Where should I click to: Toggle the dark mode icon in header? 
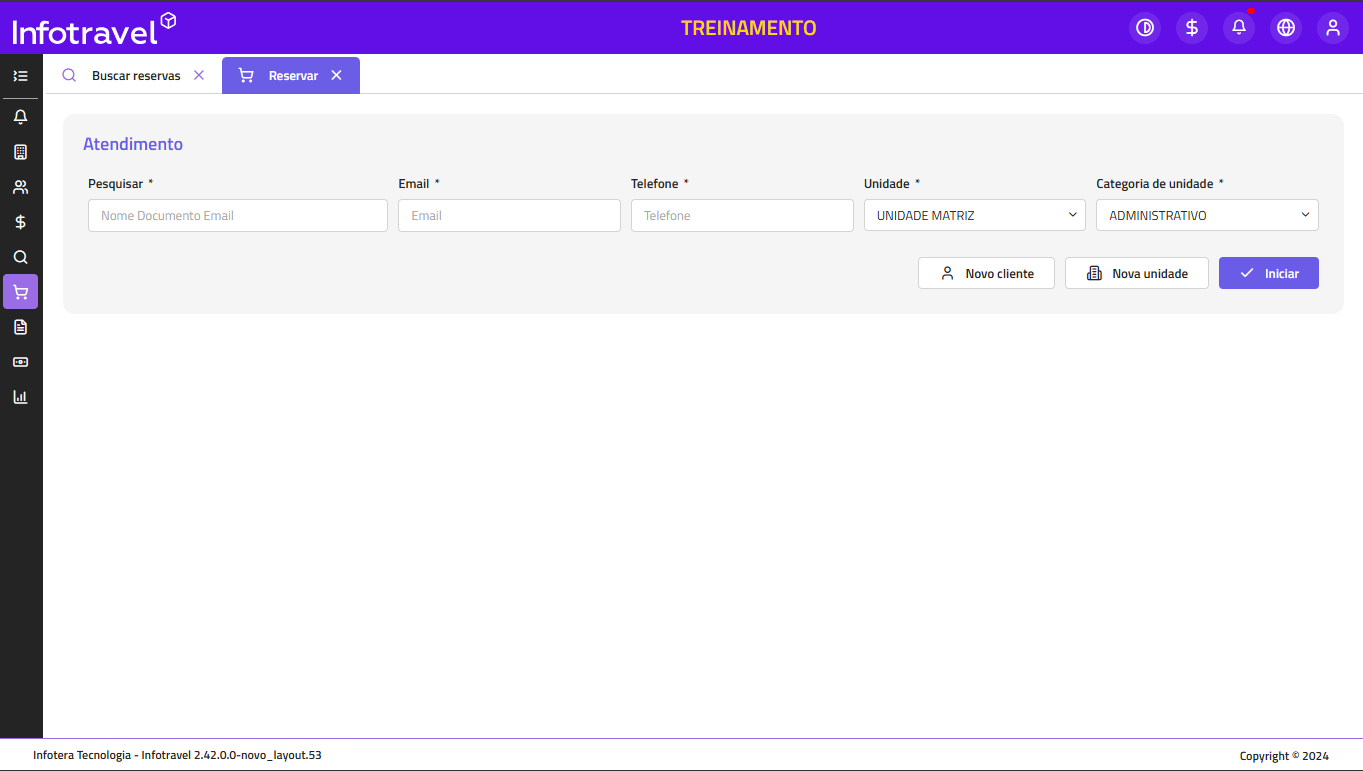tap(1145, 28)
